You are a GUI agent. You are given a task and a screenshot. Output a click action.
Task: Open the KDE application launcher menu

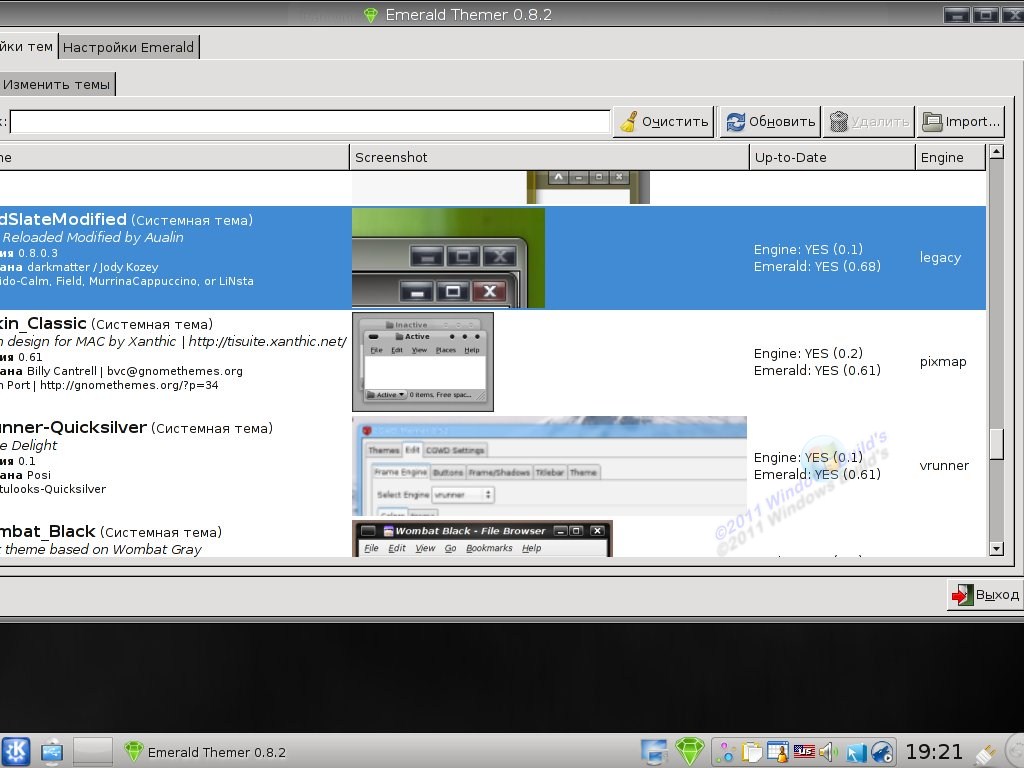pyautogui.click(x=15, y=751)
